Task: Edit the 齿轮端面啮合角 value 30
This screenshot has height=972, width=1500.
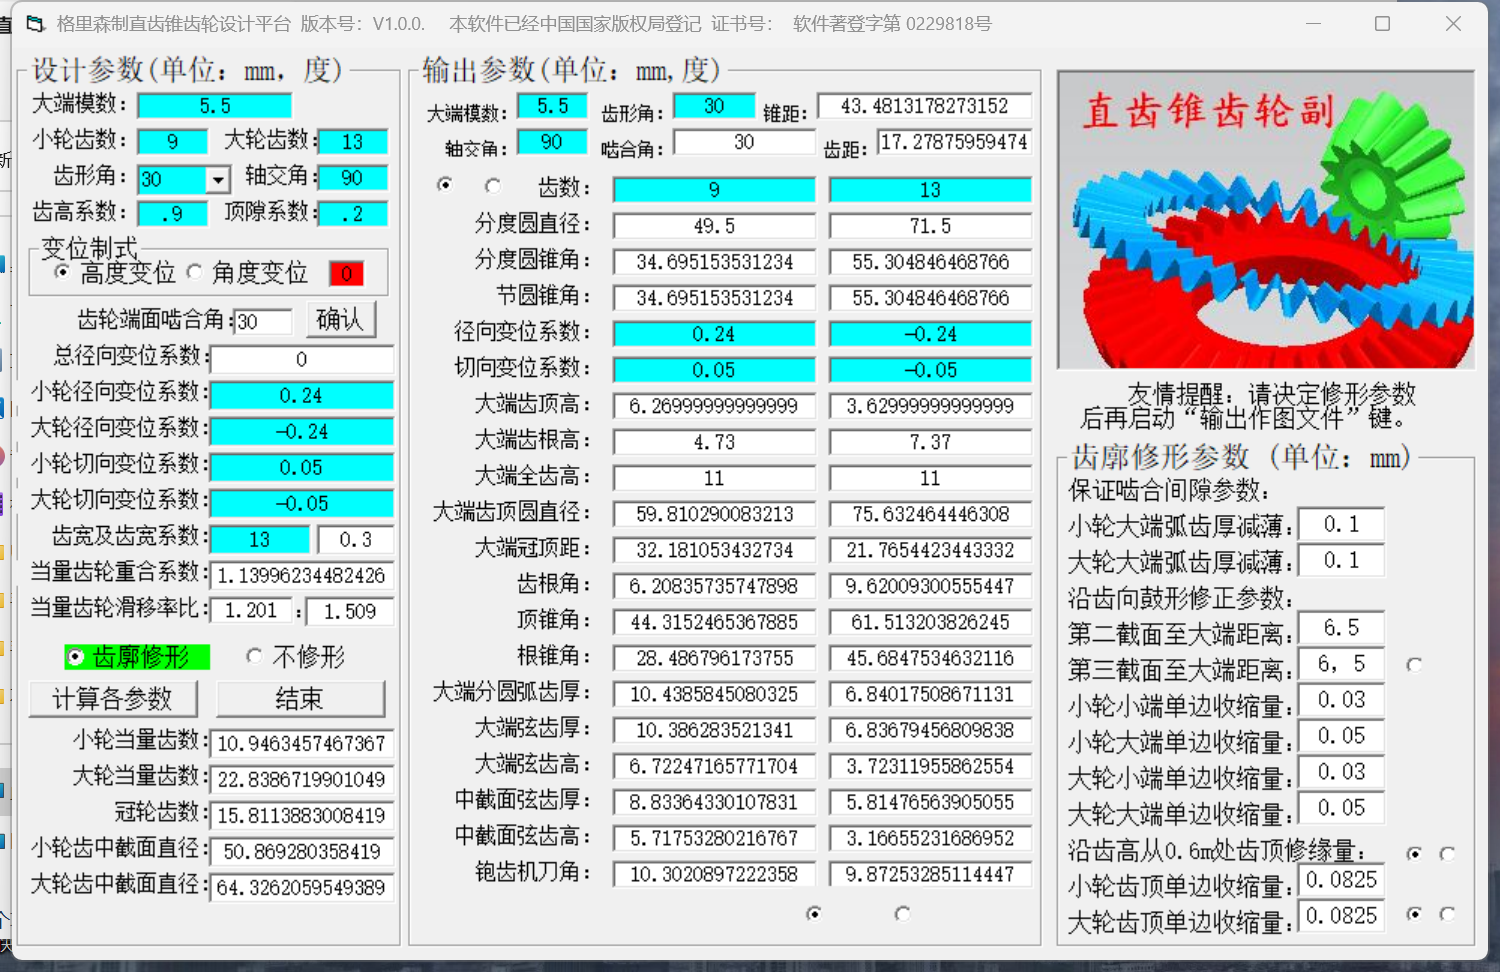Action: pos(264,321)
